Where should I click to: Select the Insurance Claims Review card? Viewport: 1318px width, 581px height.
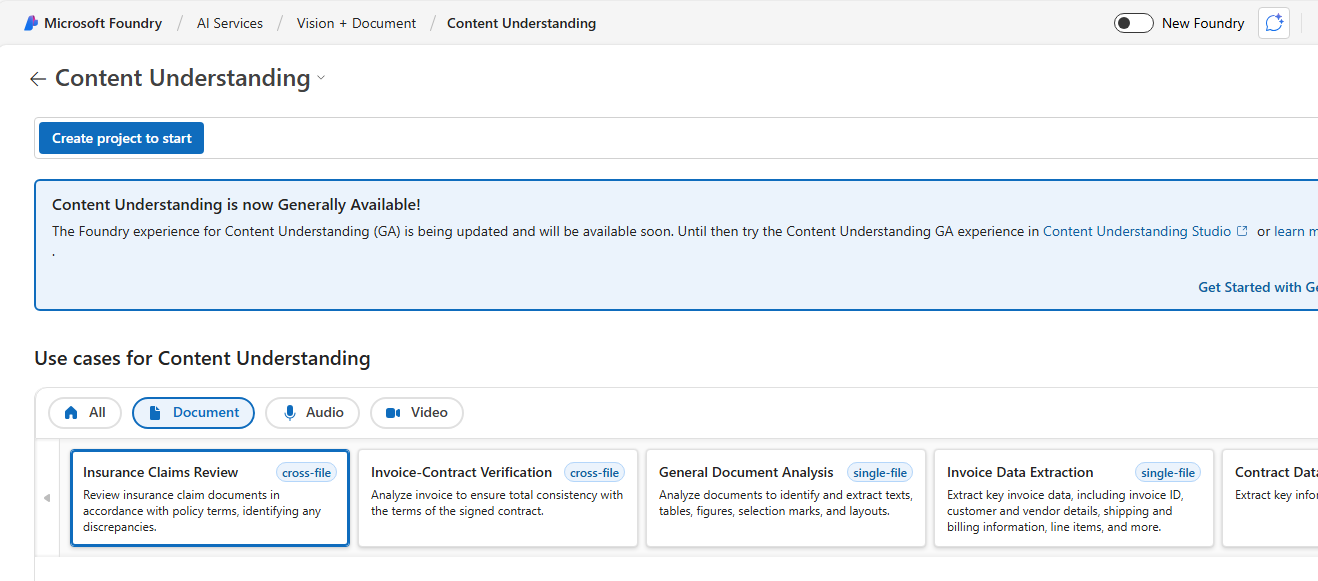click(209, 498)
